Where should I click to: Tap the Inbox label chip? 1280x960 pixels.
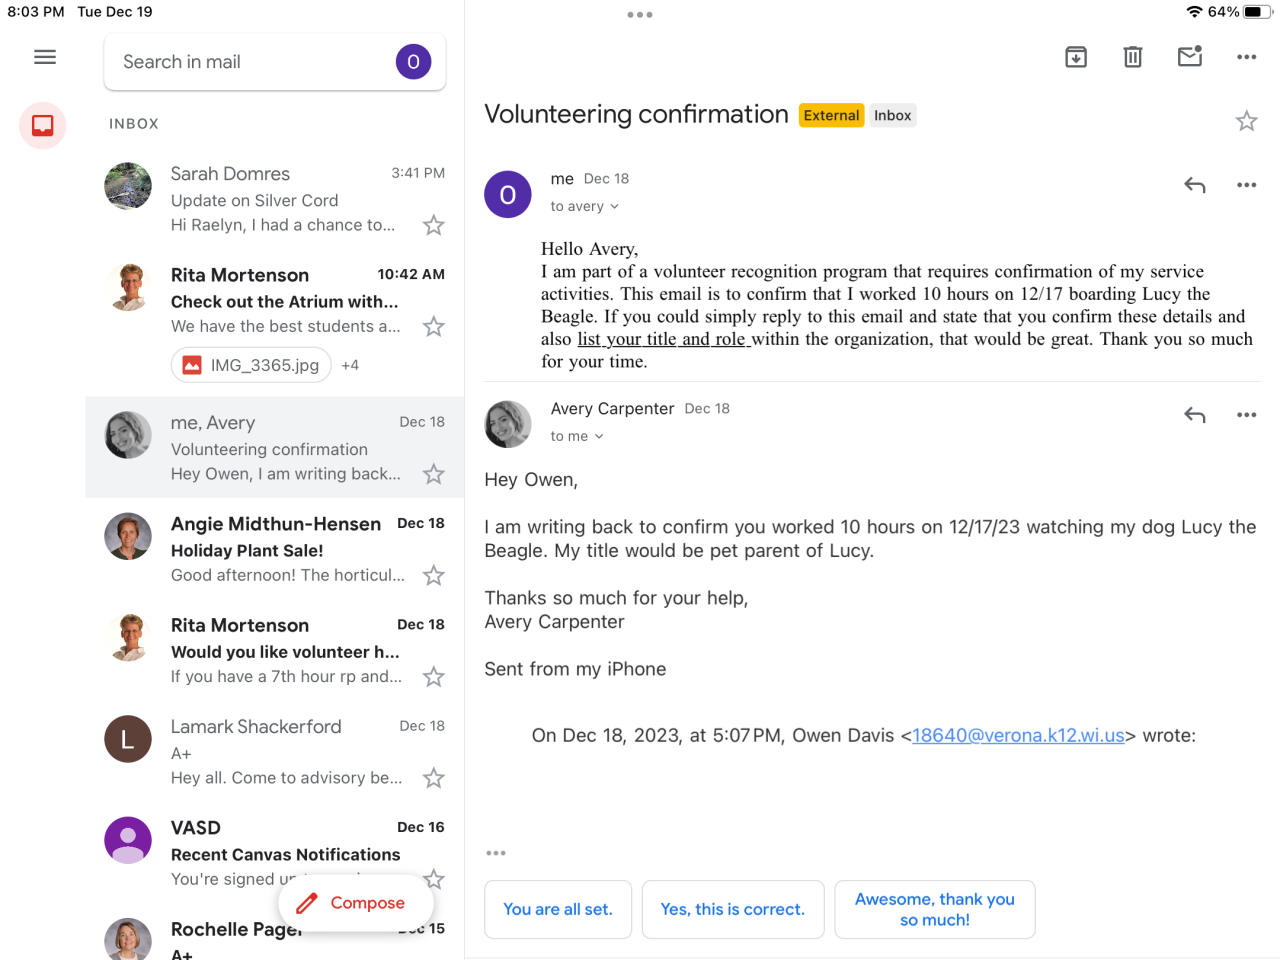893,115
